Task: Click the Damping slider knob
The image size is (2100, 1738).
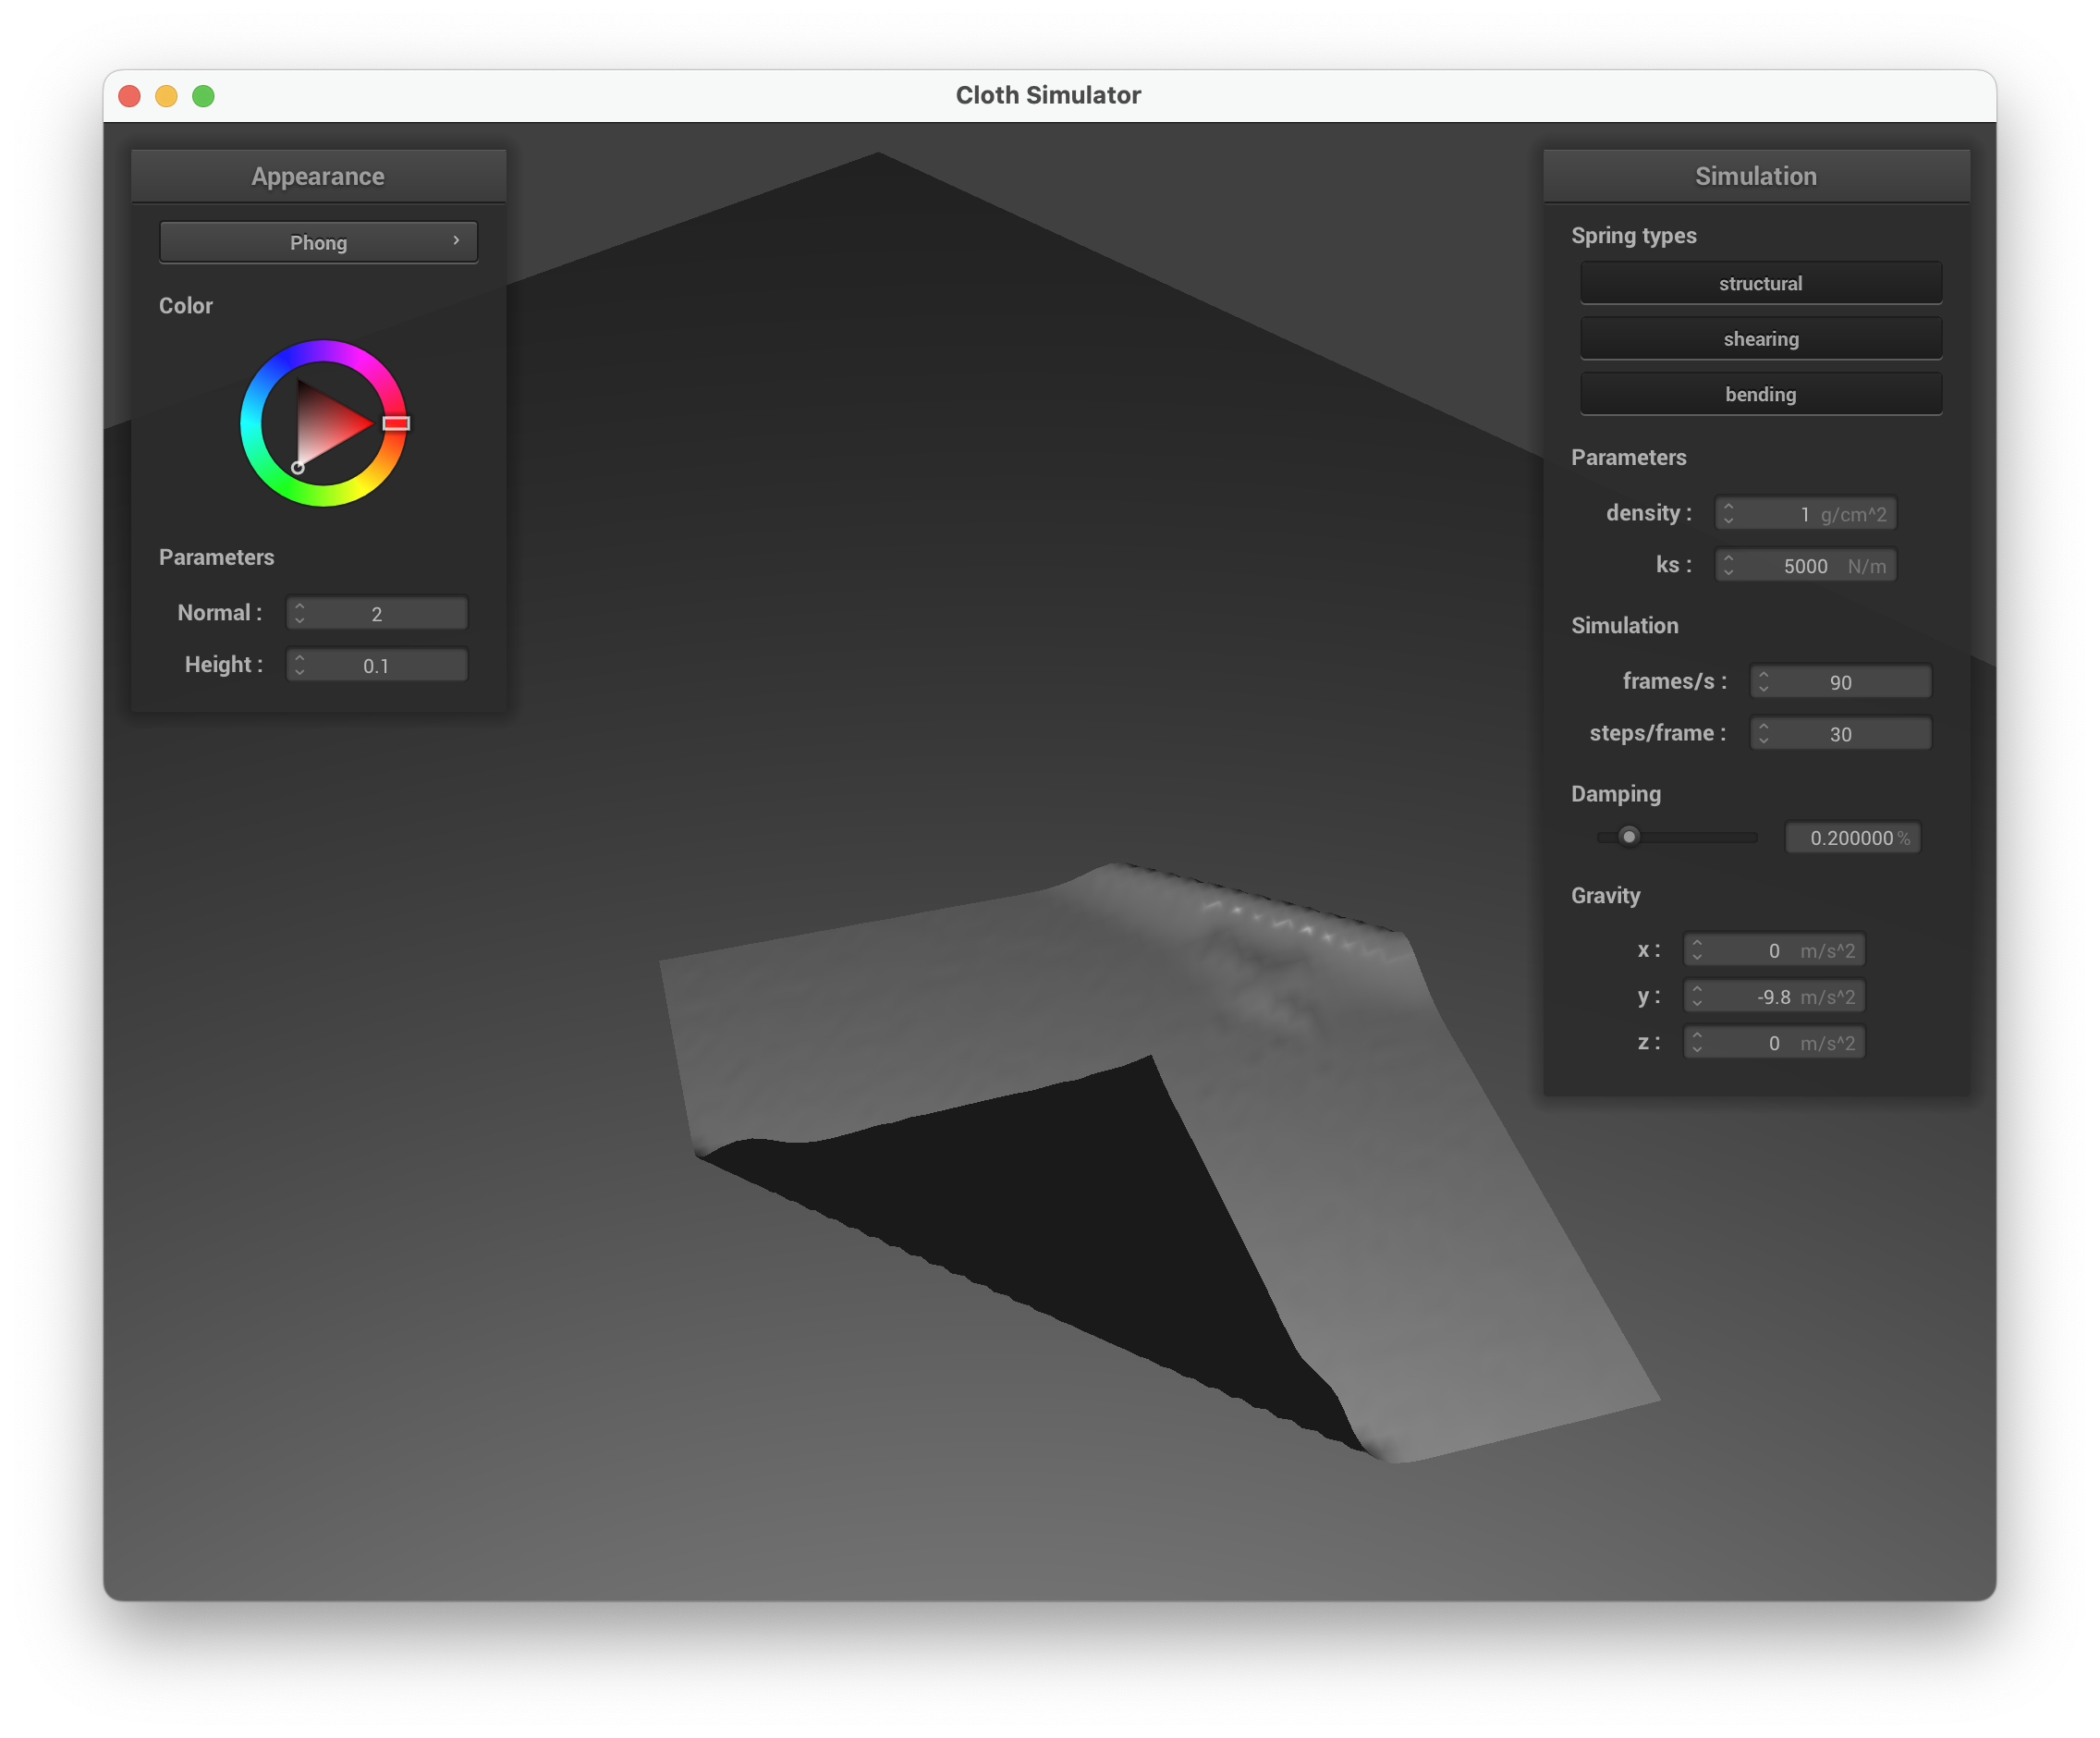Action: tap(1629, 836)
